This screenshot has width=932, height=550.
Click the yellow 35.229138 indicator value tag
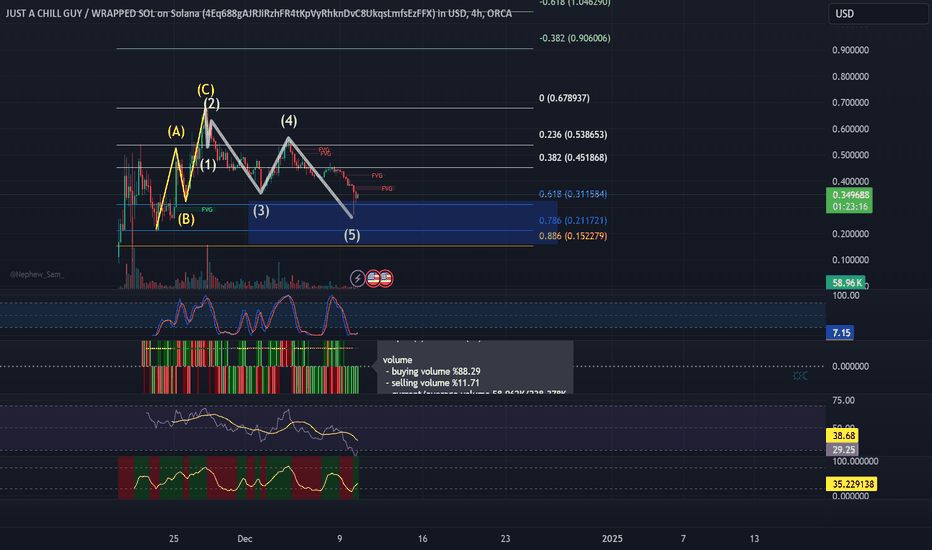click(x=852, y=484)
